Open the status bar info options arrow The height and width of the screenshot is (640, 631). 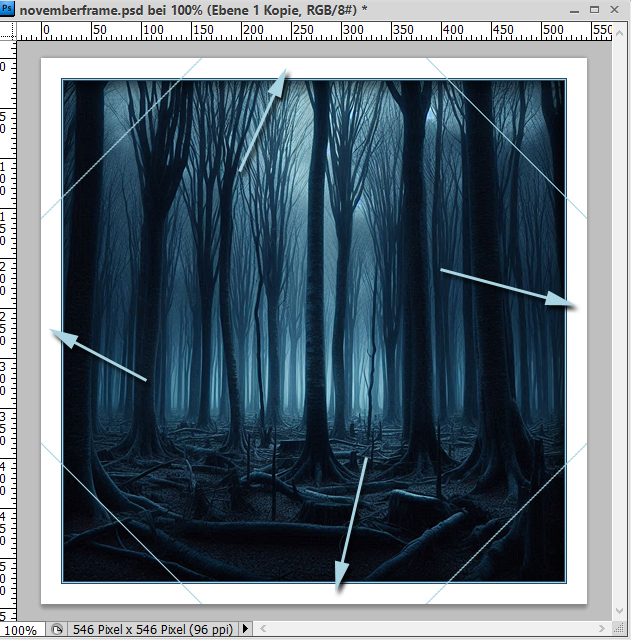(245, 630)
